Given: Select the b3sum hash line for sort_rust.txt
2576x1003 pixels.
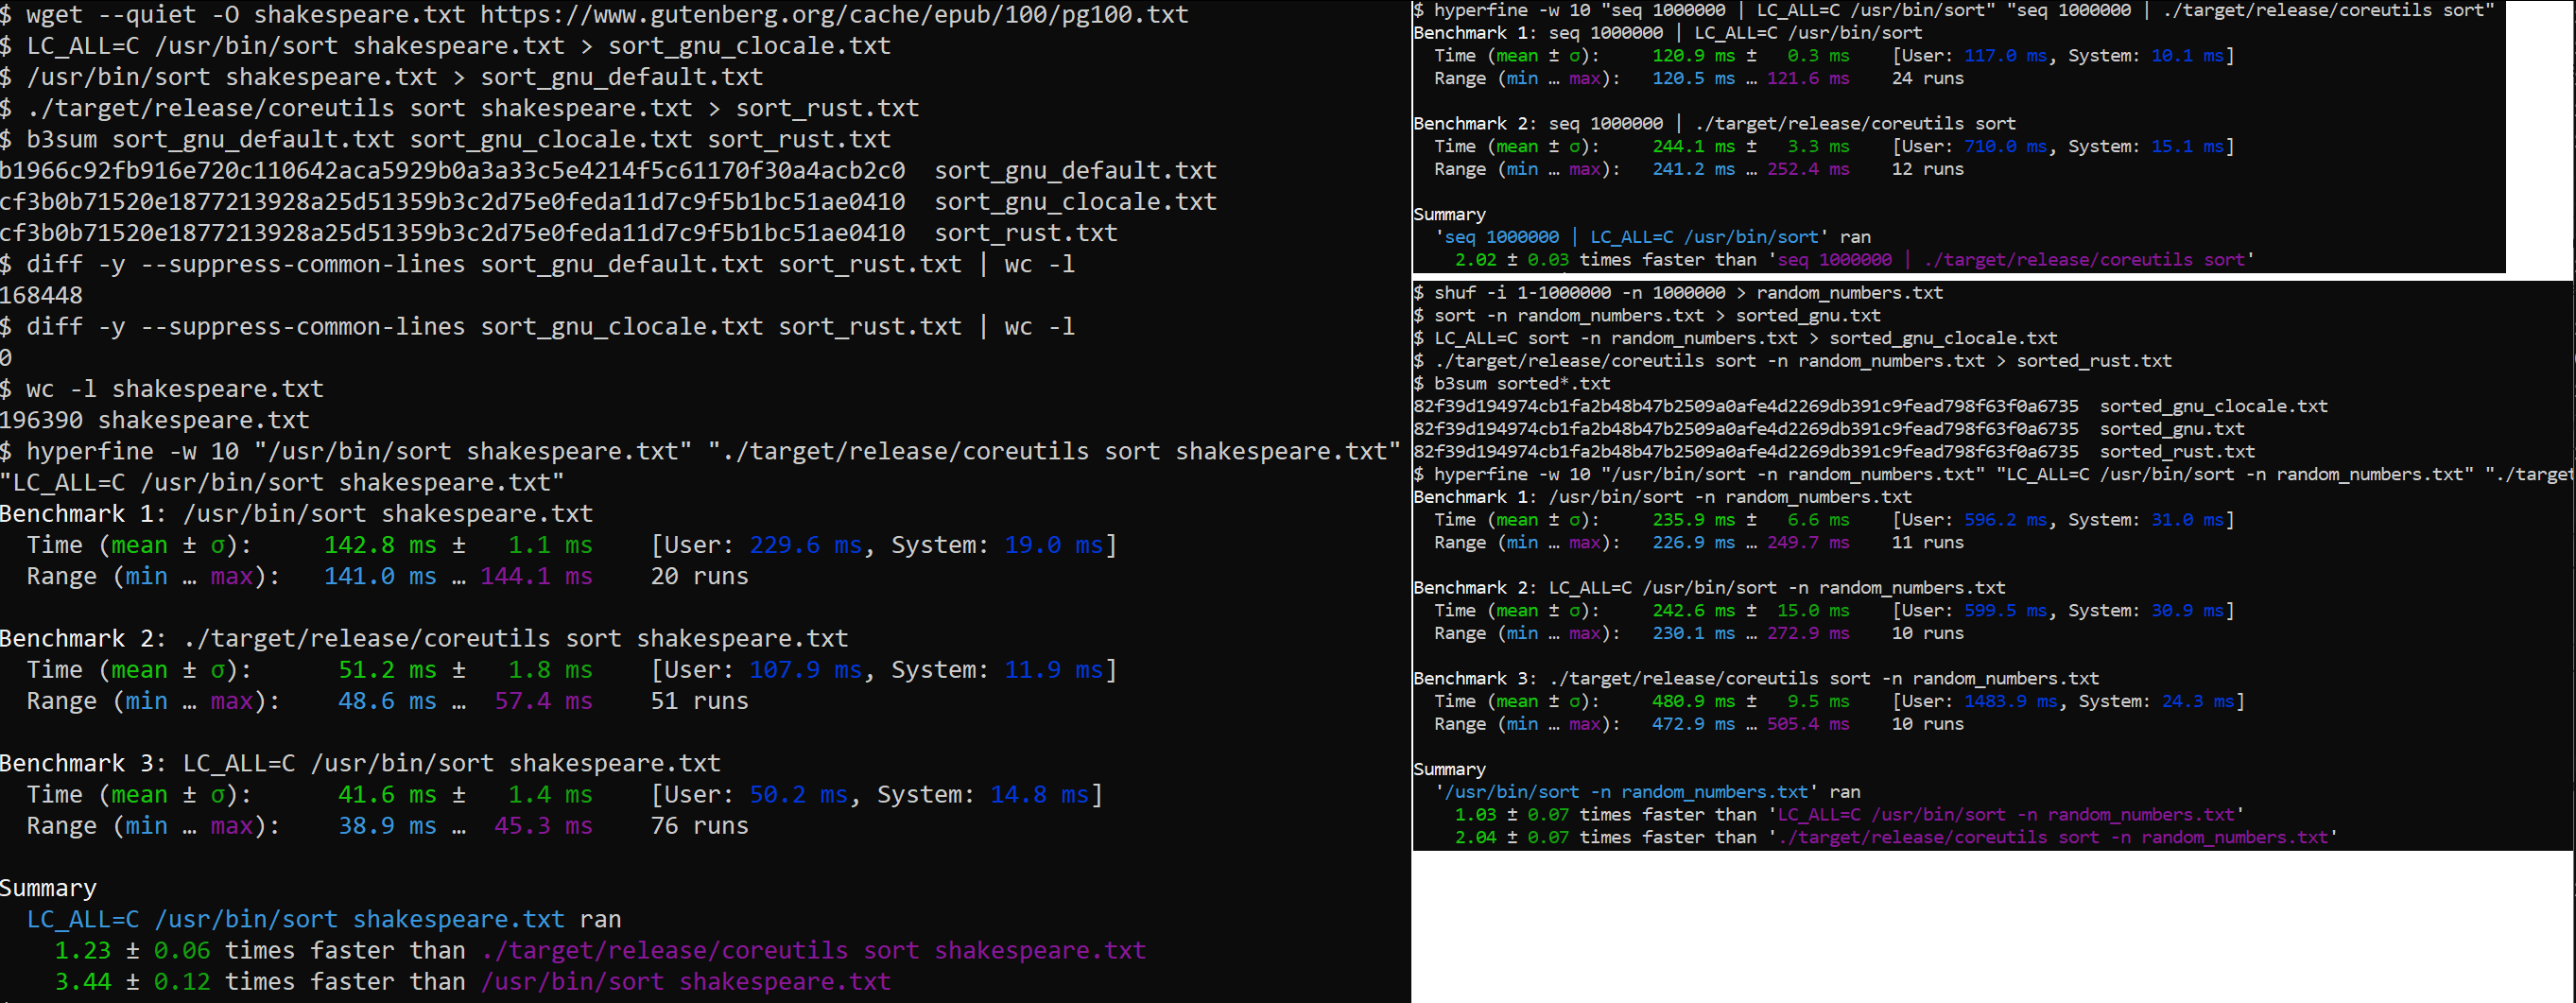Looking at the screenshot, I should [559, 233].
